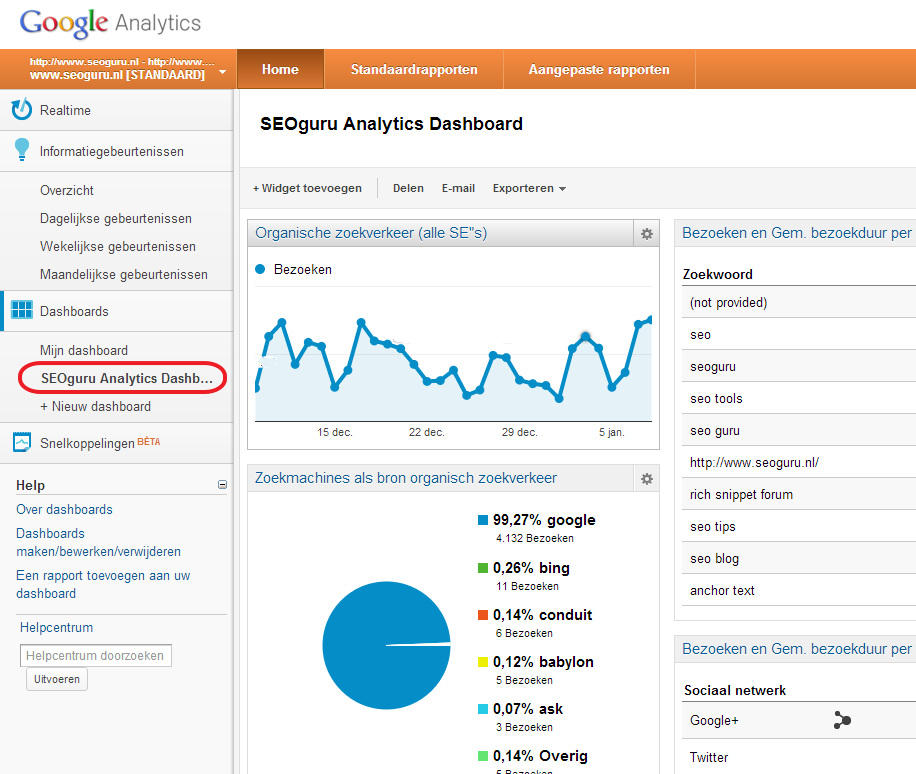Open the Standaardrapporten tab

(414, 70)
